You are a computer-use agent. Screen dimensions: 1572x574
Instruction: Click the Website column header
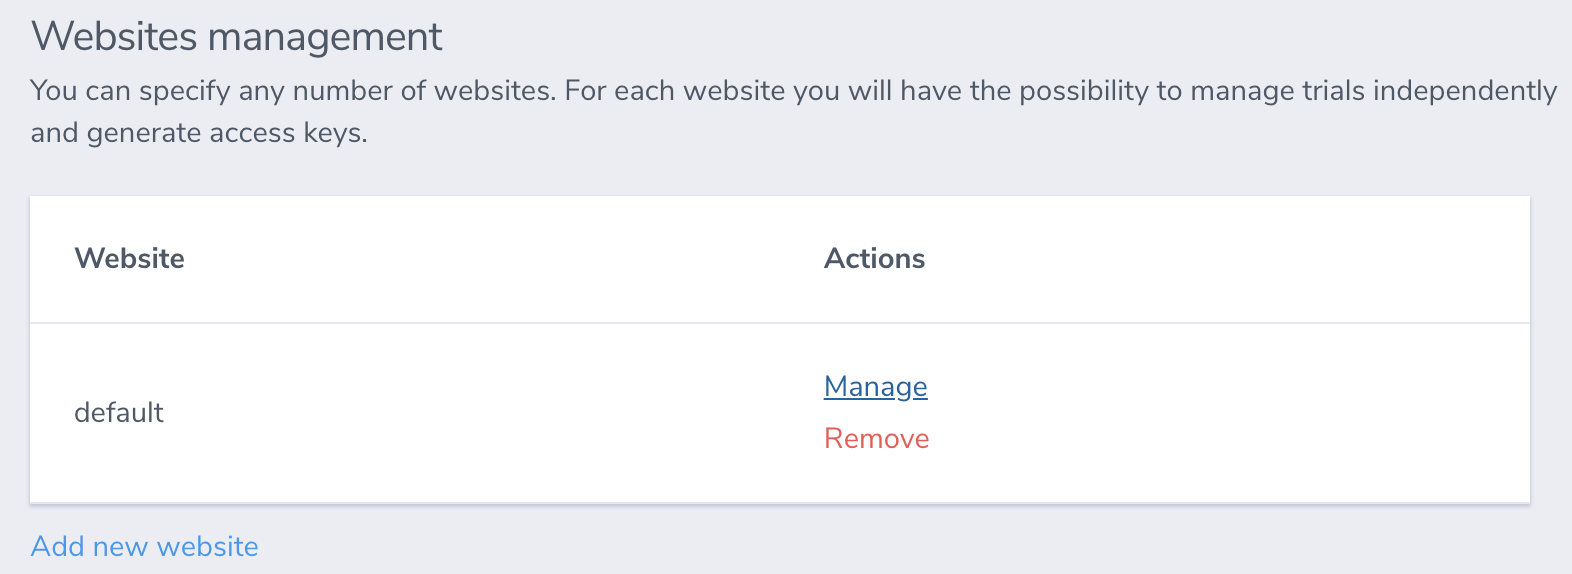[x=130, y=259]
